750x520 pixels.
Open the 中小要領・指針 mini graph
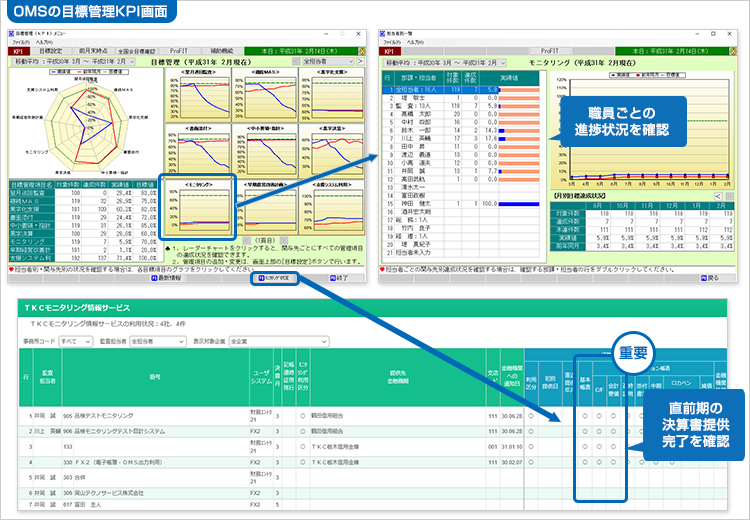click(265, 151)
